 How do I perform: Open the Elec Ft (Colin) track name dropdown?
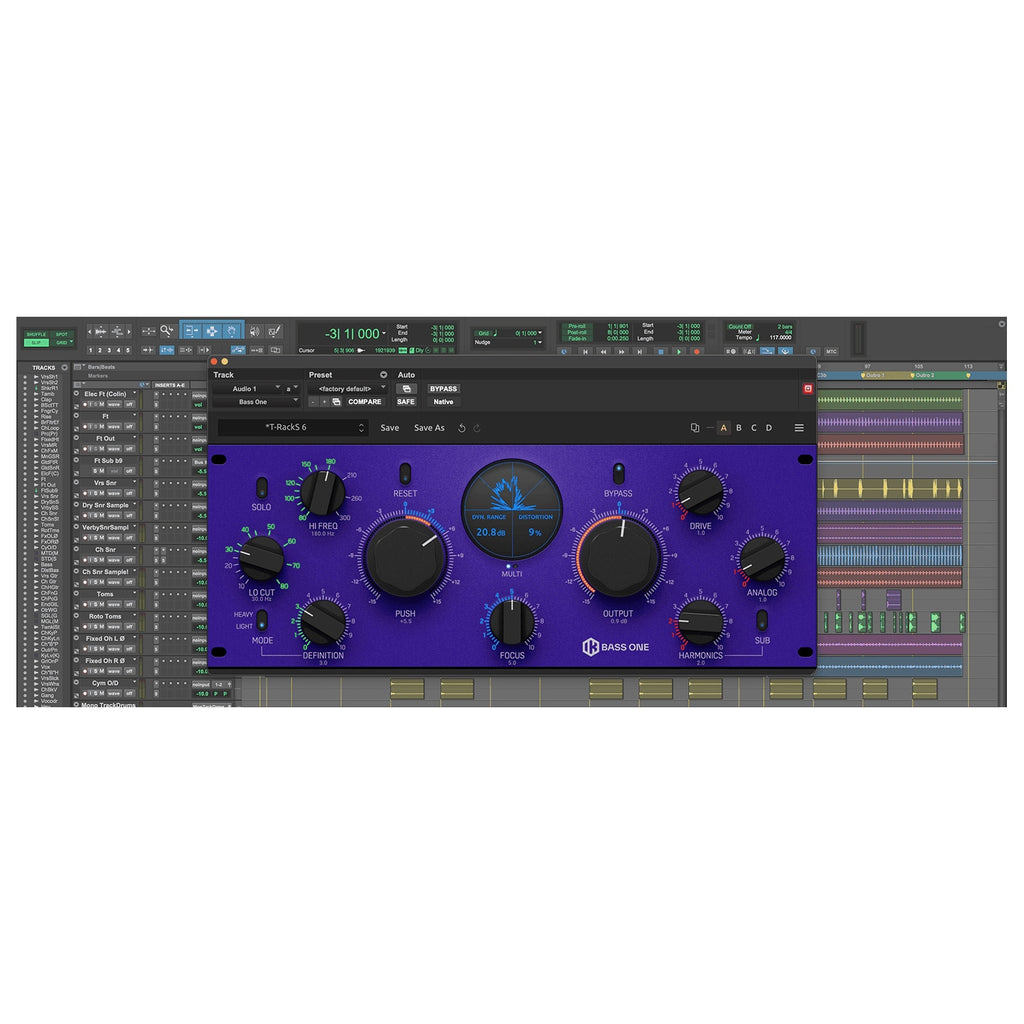(135, 394)
